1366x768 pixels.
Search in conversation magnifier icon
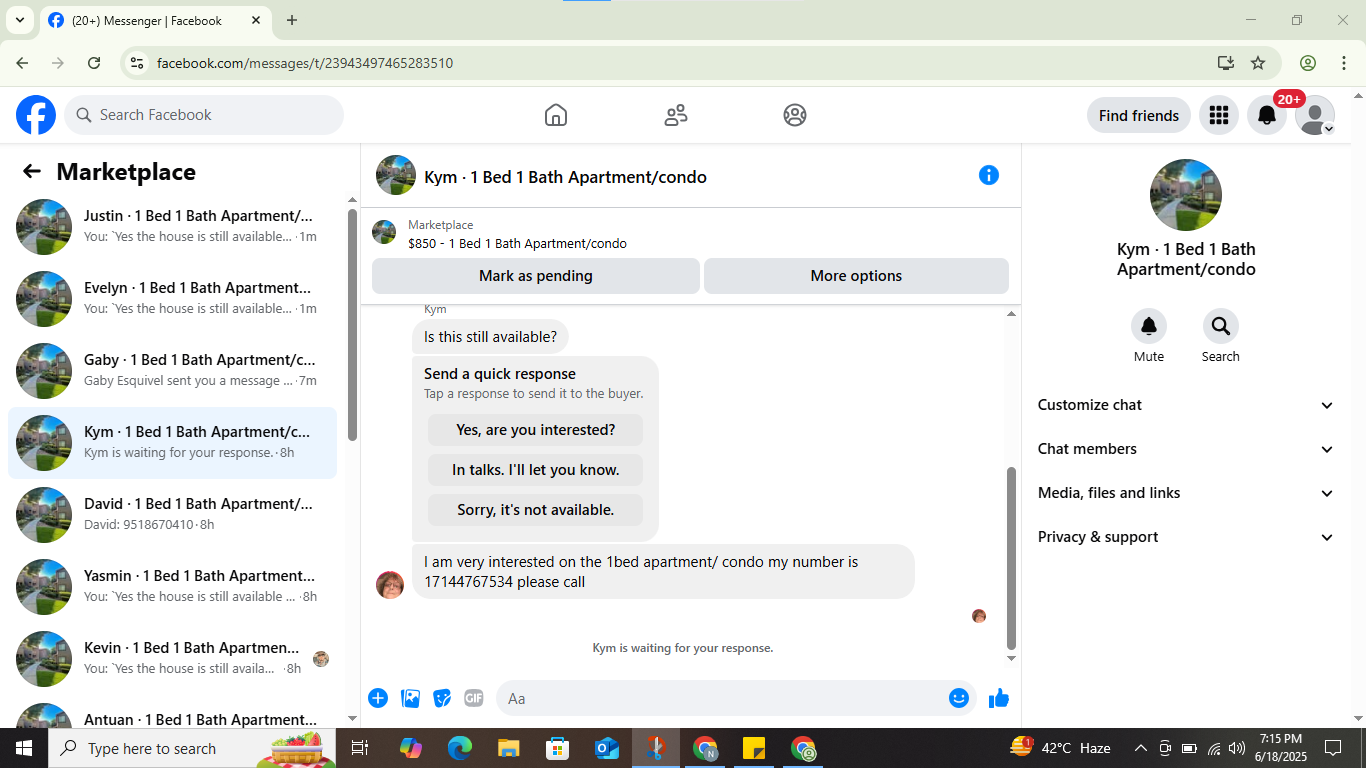[x=1221, y=326]
